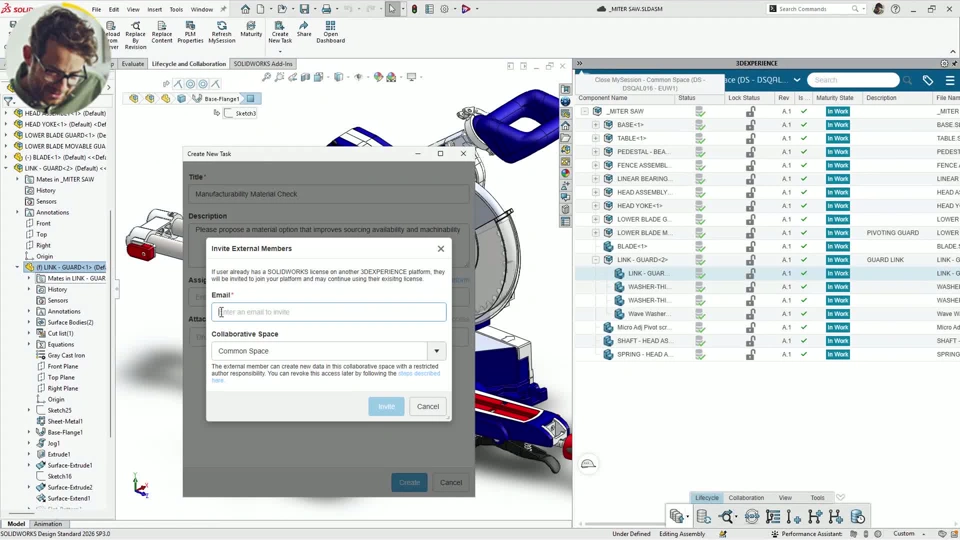Select Gray Cast Iron in feature tree
The width and height of the screenshot is (960, 540).
[66, 355]
